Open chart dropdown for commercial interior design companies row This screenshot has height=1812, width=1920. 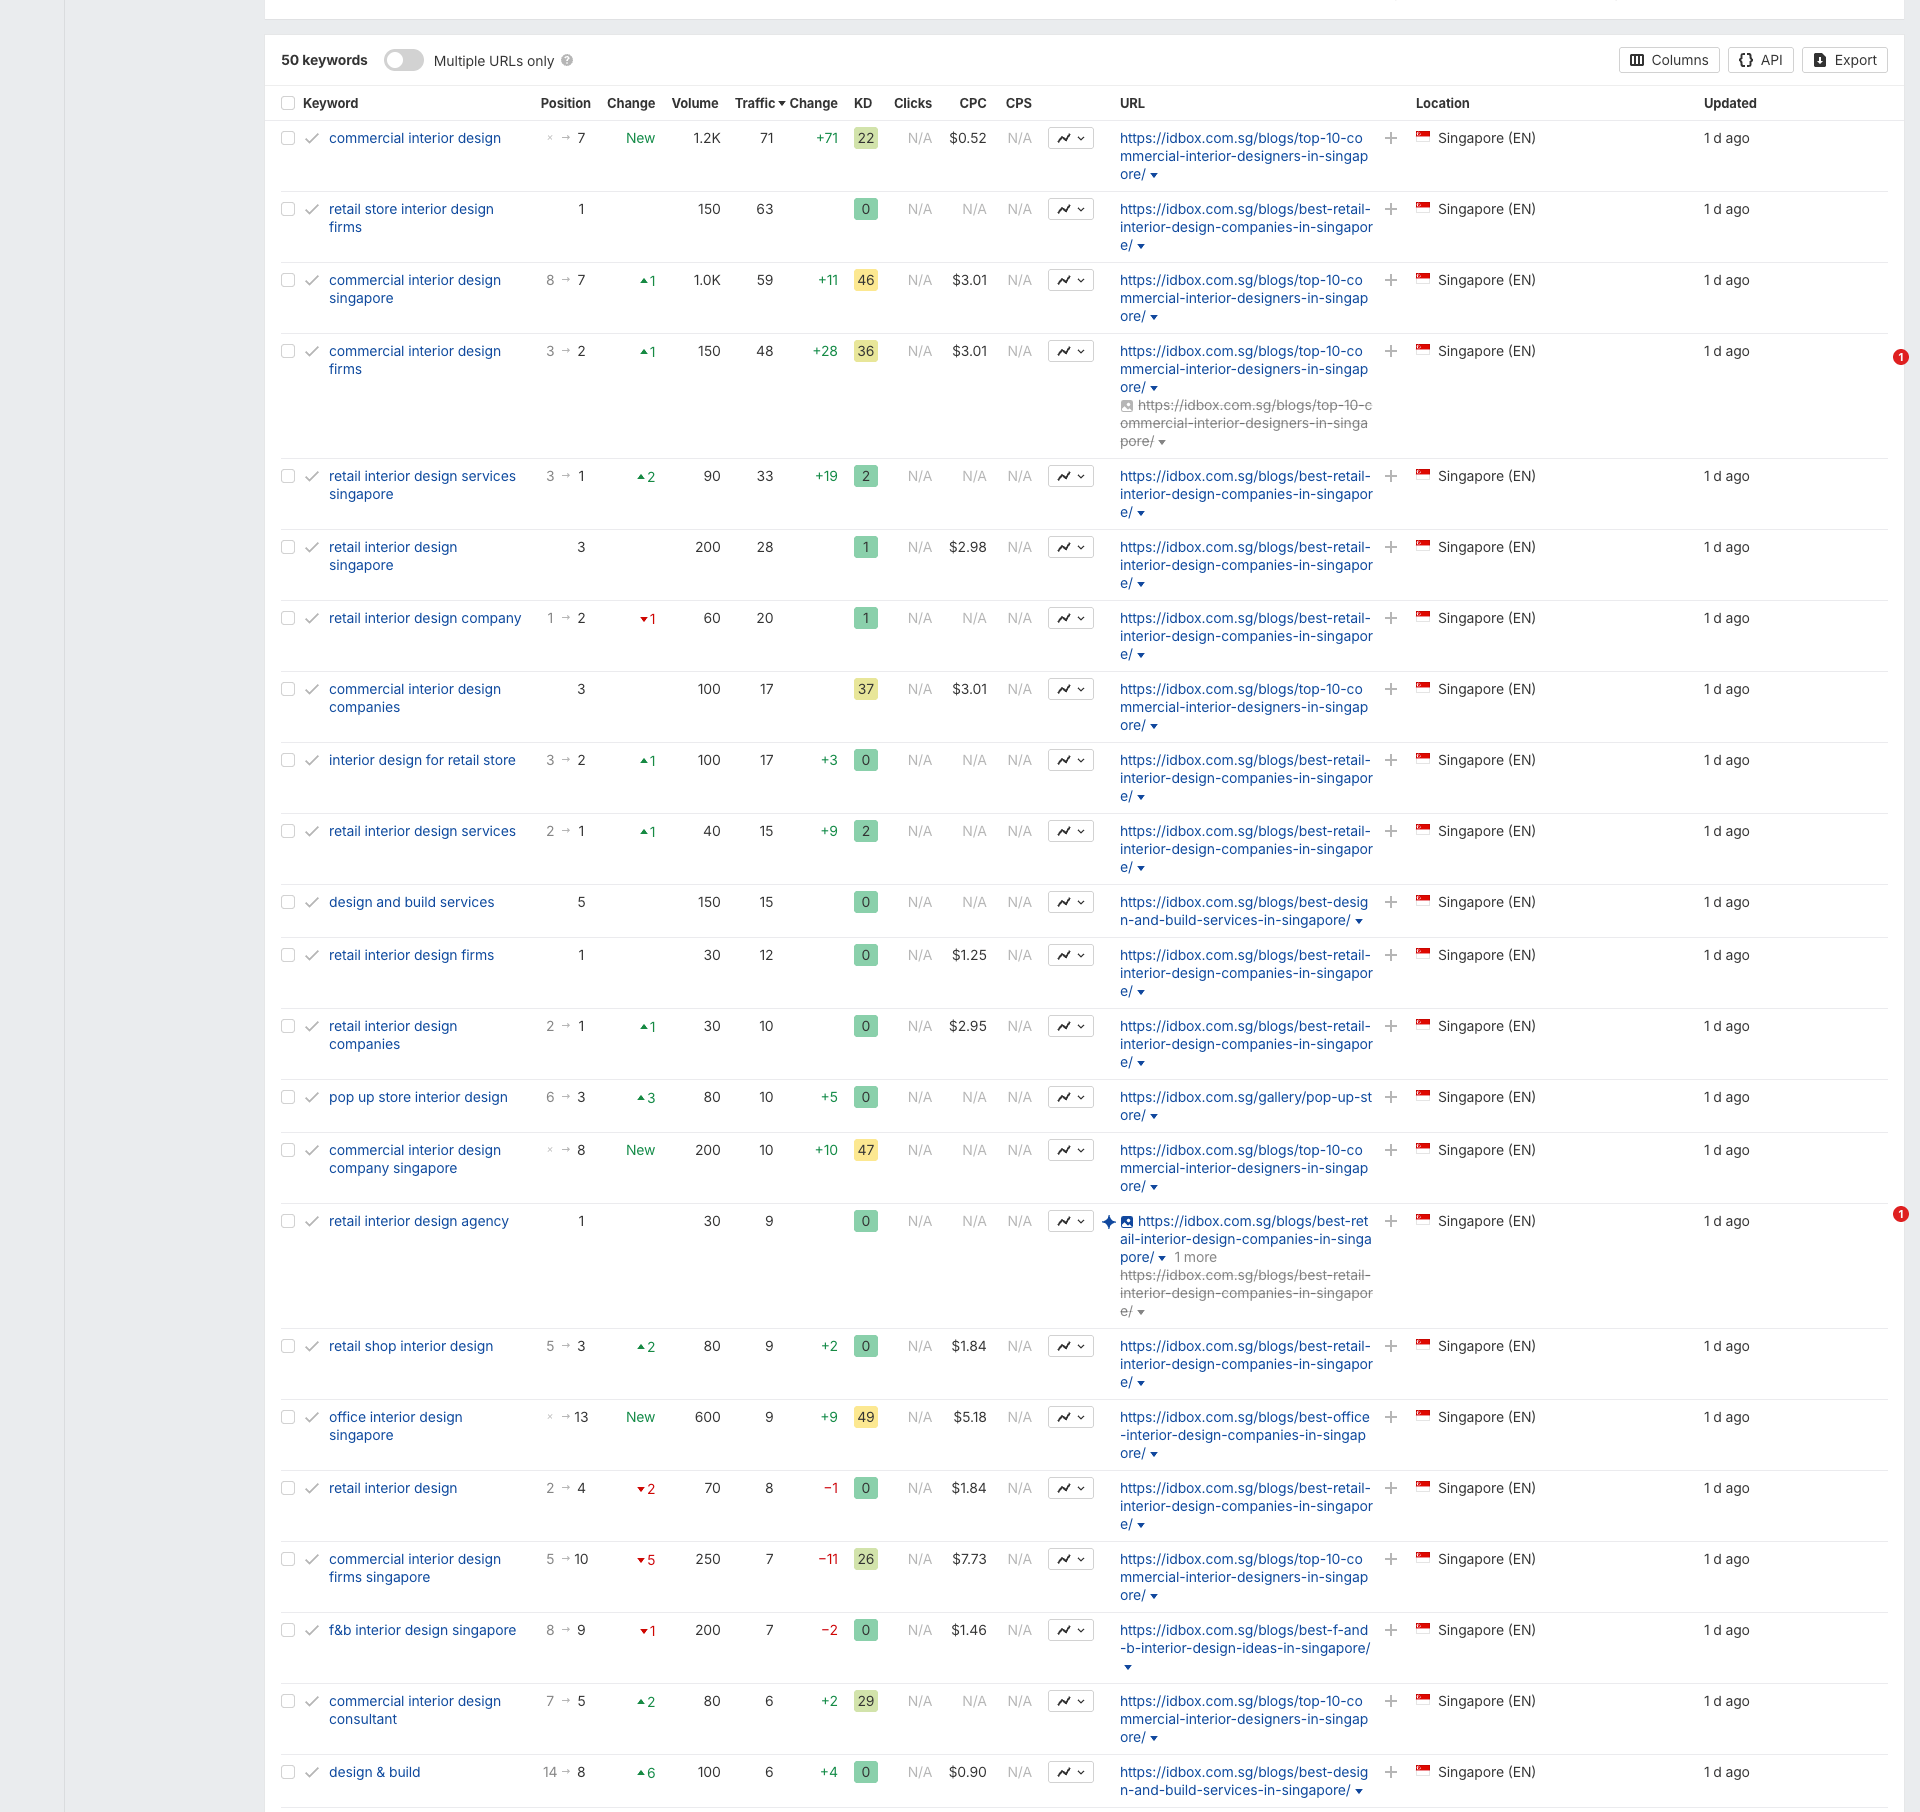[1071, 689]
